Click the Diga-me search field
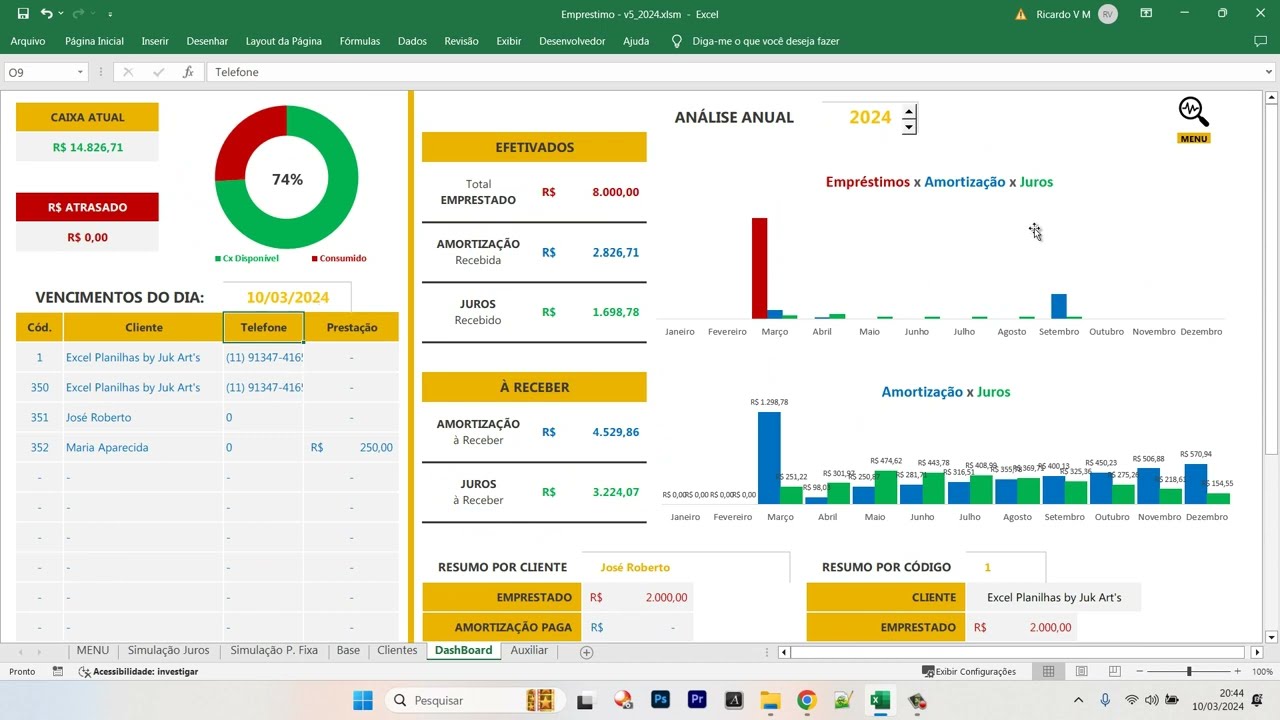This screenshot has height=720, width=1280. click(766, 41)
